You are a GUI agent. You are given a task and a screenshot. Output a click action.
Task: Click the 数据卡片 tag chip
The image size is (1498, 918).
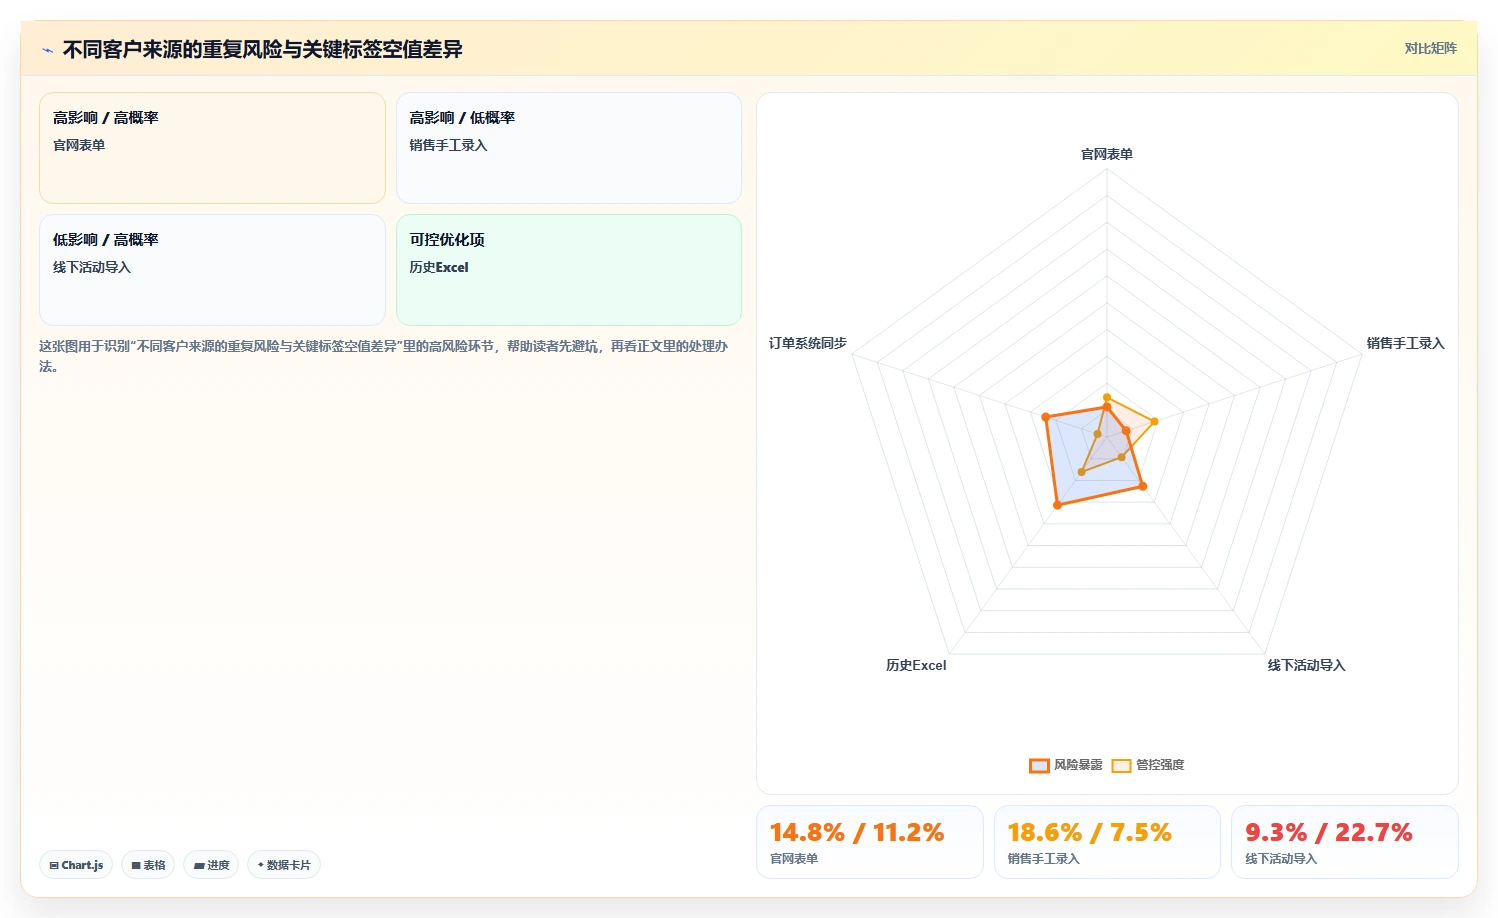pyautogui.click(x=284, y=865)
